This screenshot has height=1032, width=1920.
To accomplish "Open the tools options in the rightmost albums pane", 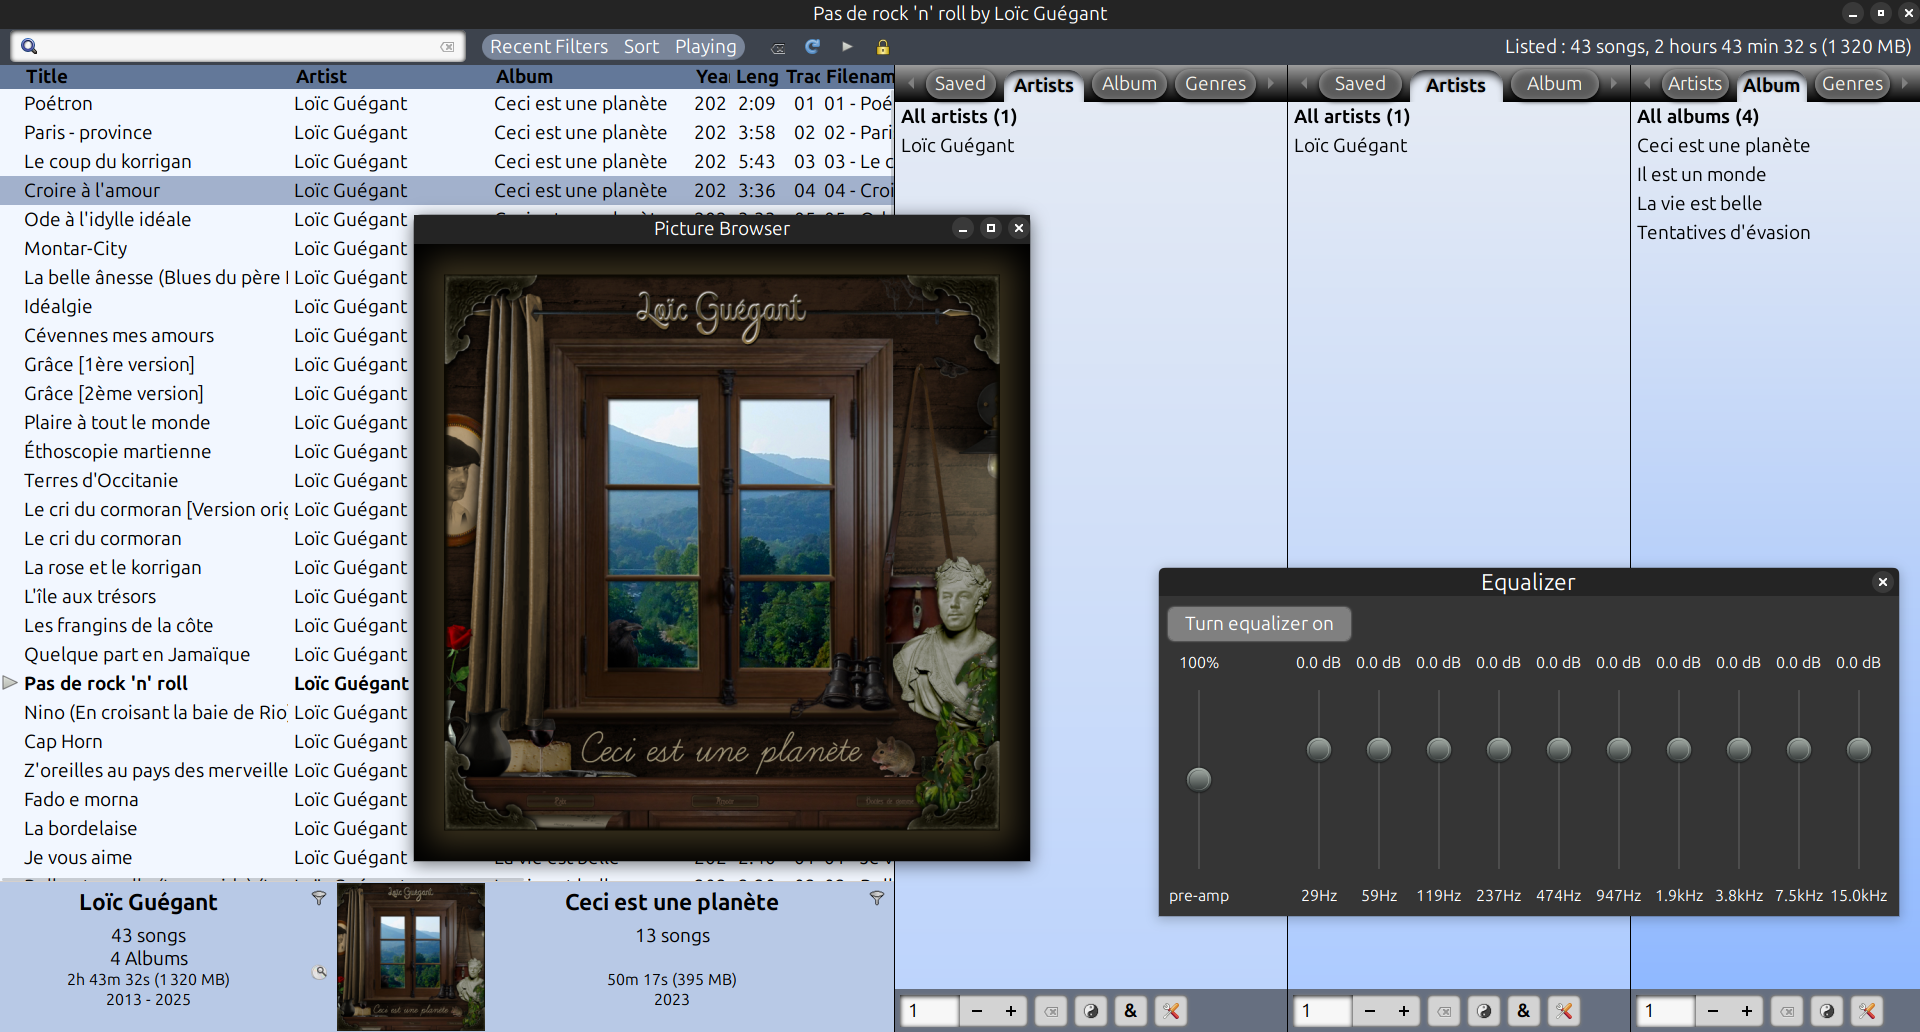I will tap(1867, 1011).
